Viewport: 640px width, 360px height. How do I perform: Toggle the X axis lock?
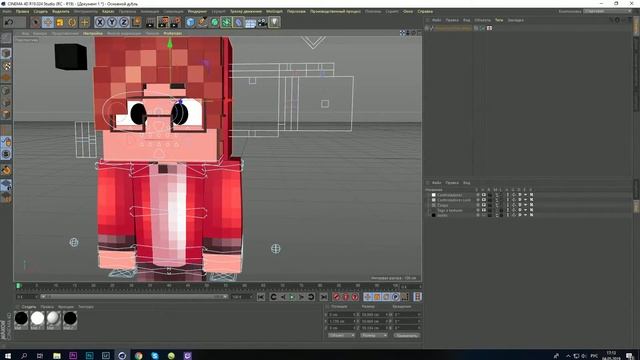(100, 22)
